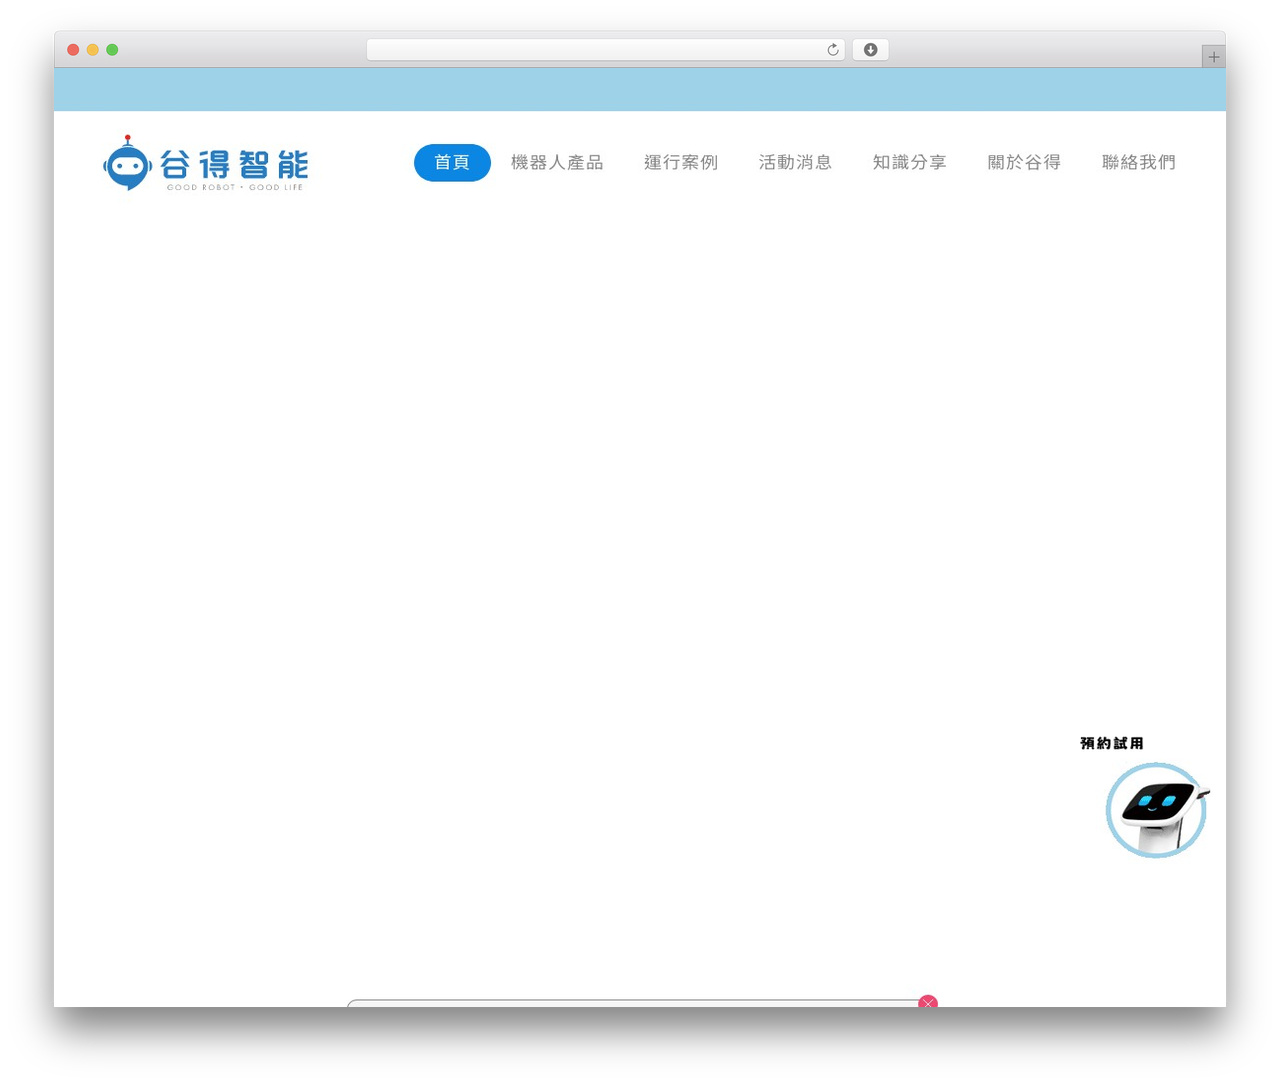
Task: Click the yellow minimize window button
Action: pyautogui.click(x=93, y=50)
